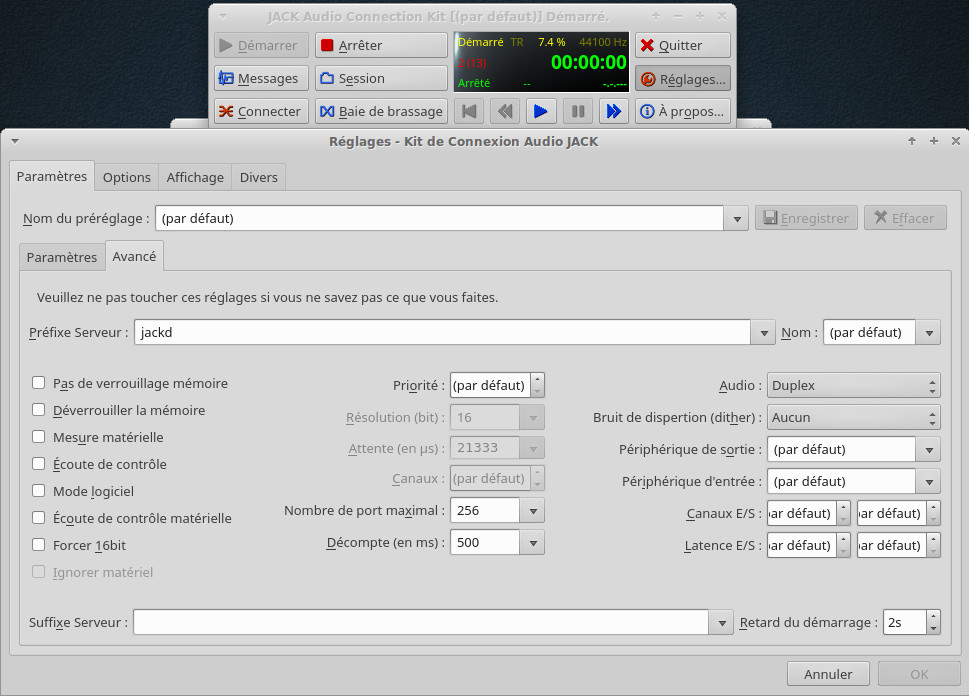Open the Nombre de port maximal dropdown
The width and height of the screenshot is (969, 696).
(x=533, y=511)
